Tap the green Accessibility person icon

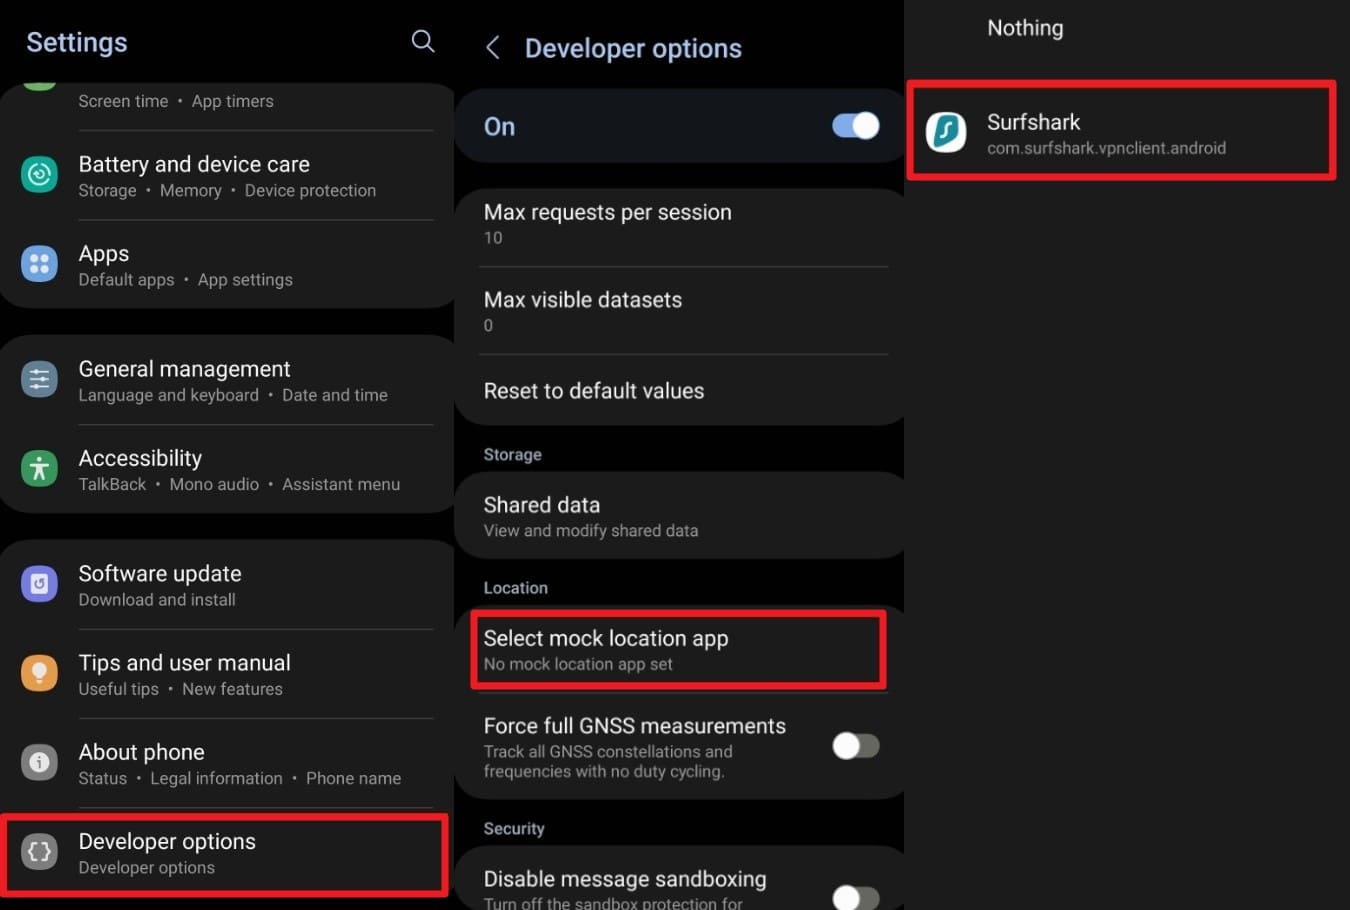pos(40,469)
